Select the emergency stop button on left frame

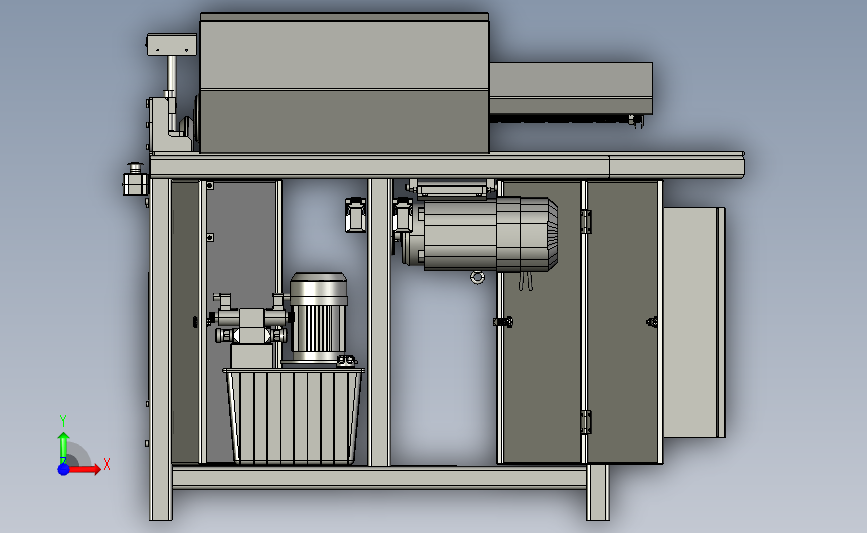[135, 179]
